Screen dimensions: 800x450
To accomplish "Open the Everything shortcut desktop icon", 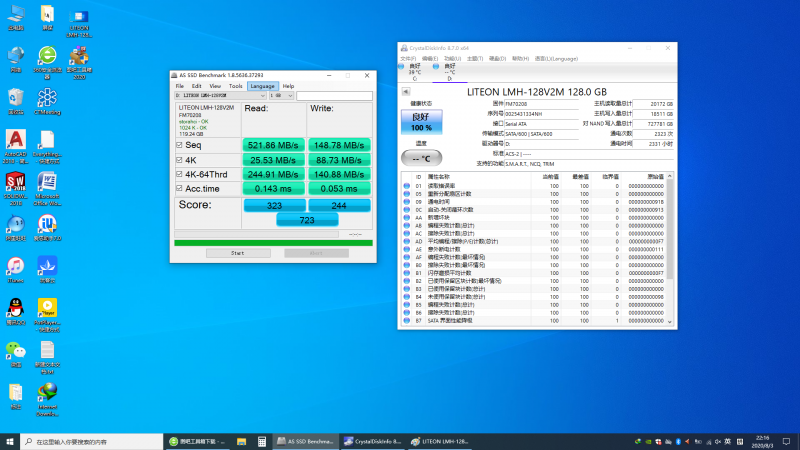I will pyautogui.click(x=47, y=146).
